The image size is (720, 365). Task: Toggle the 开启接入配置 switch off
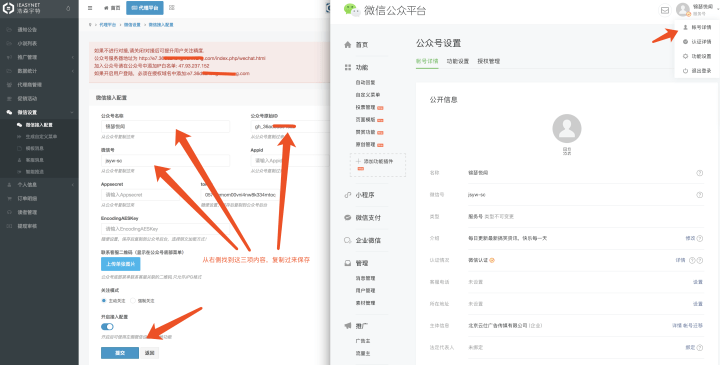coord(107,326)
